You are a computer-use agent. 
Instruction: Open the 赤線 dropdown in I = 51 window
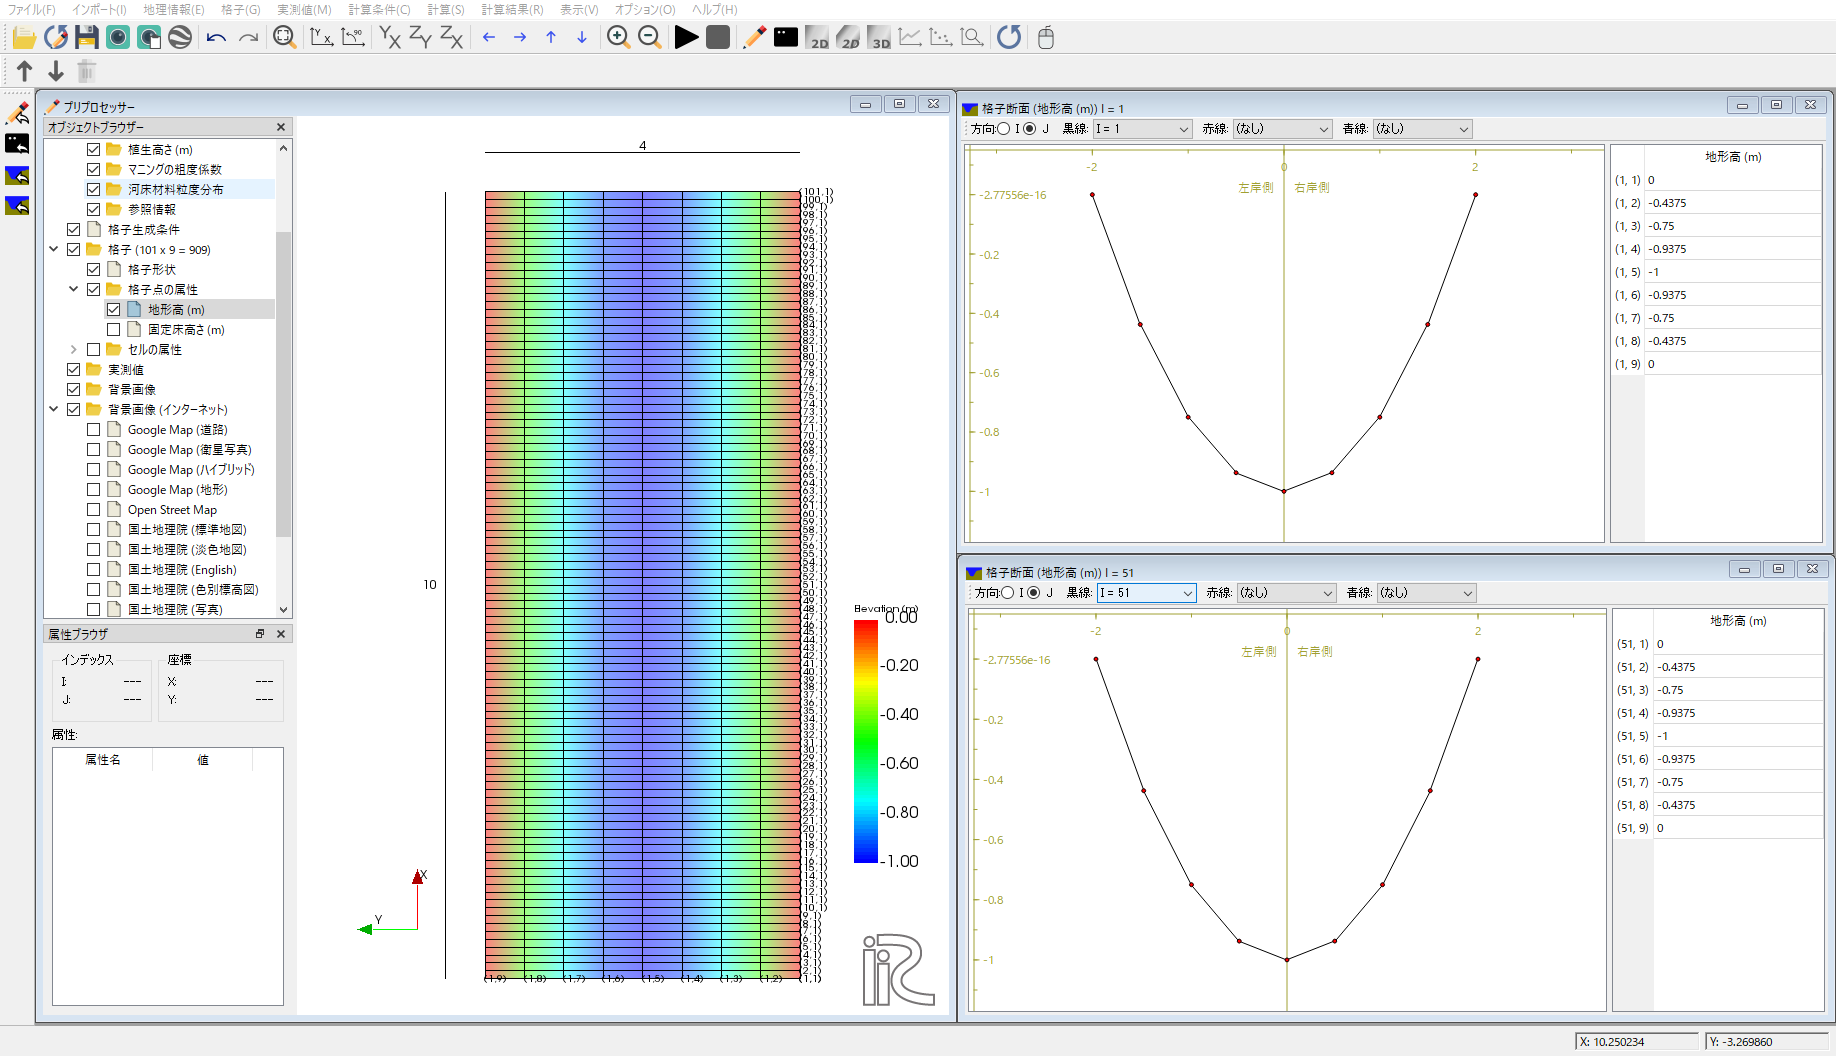pos(1286,593)
